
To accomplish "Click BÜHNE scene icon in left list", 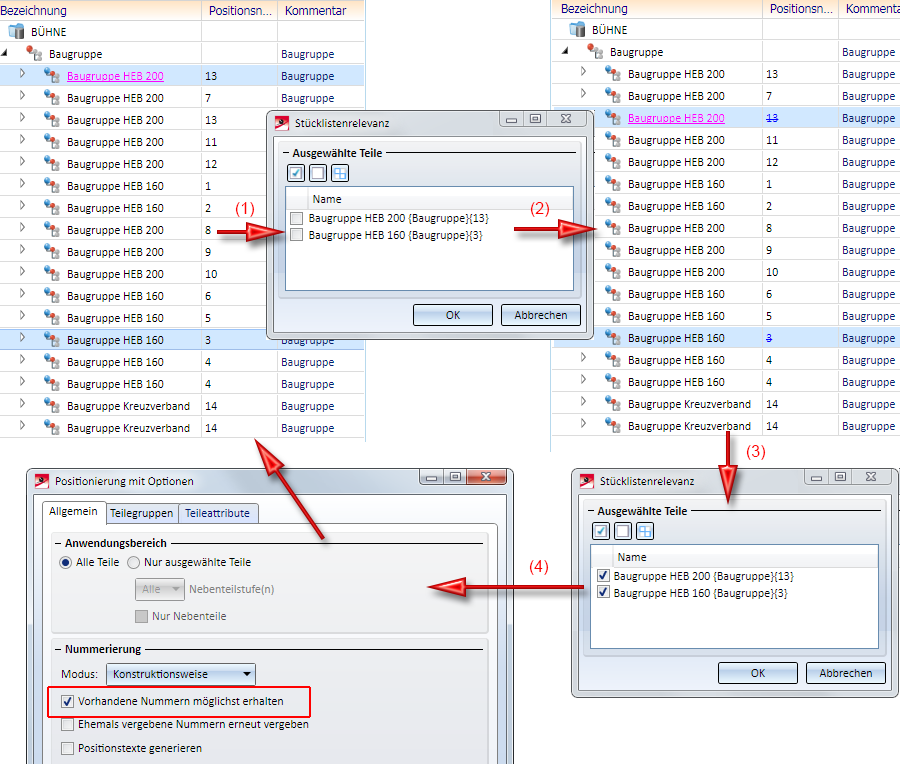I will 17,32.
